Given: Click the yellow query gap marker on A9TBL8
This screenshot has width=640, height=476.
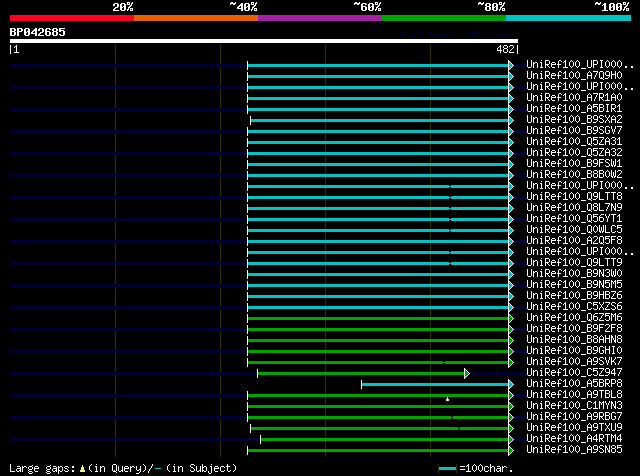Looking at the screenshot, I should [448, 399].
